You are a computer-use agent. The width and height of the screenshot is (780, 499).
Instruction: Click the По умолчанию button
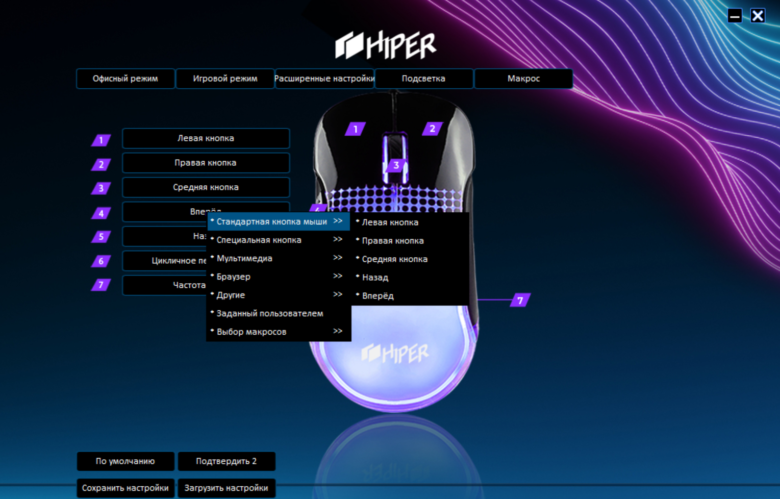pos(125,461)
